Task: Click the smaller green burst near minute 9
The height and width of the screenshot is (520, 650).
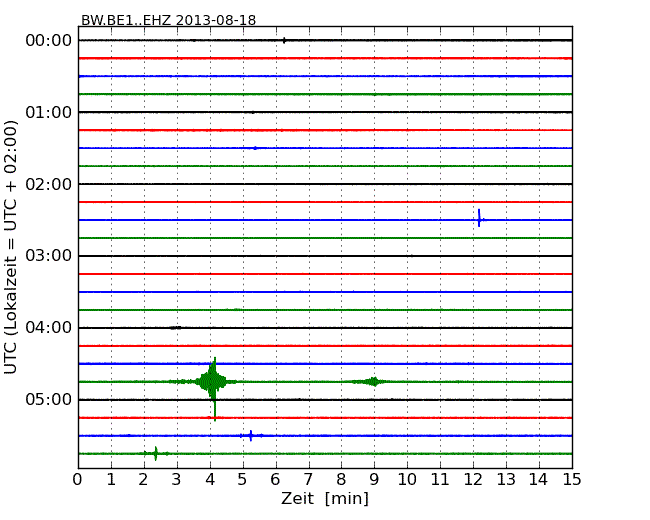Action: coord(373,382)
